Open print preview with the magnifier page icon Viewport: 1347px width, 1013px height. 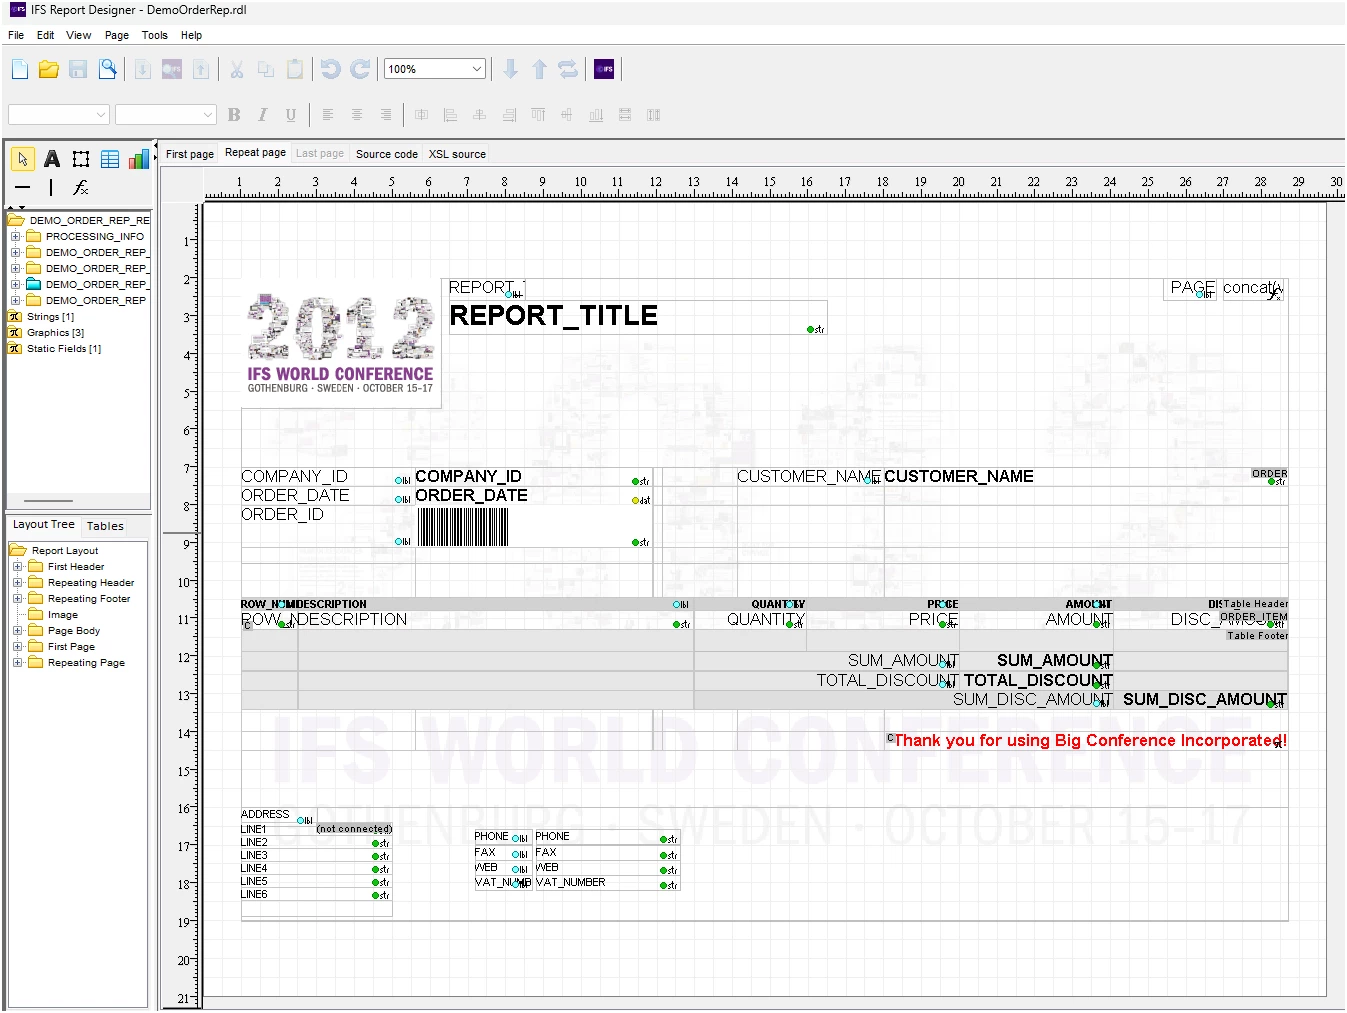tap(108, 69)
